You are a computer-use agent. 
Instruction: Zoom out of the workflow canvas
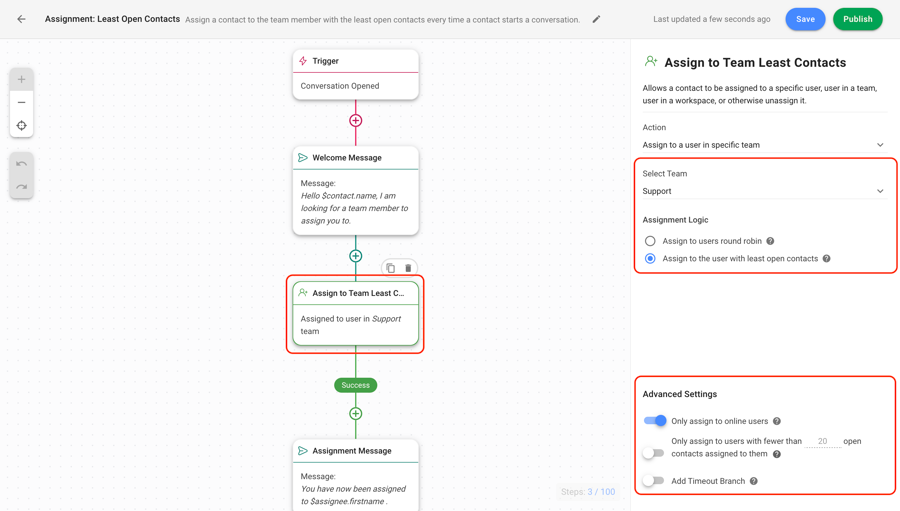click(21, 102)
